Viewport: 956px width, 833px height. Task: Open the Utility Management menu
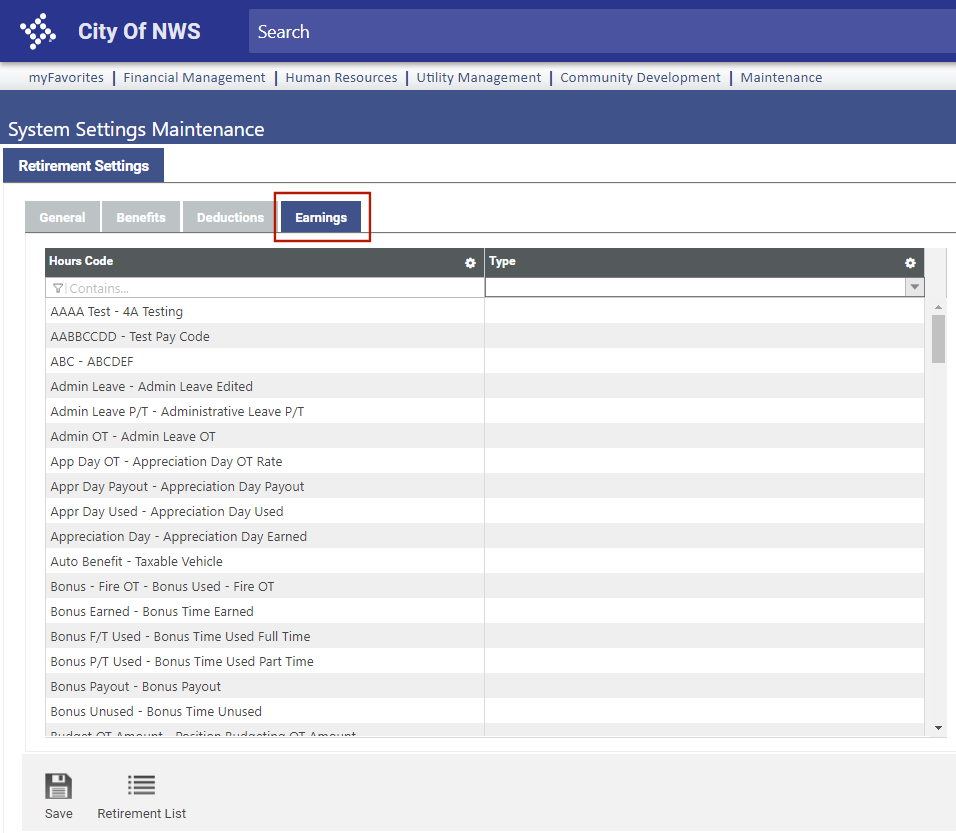click(x=479, y=77)
